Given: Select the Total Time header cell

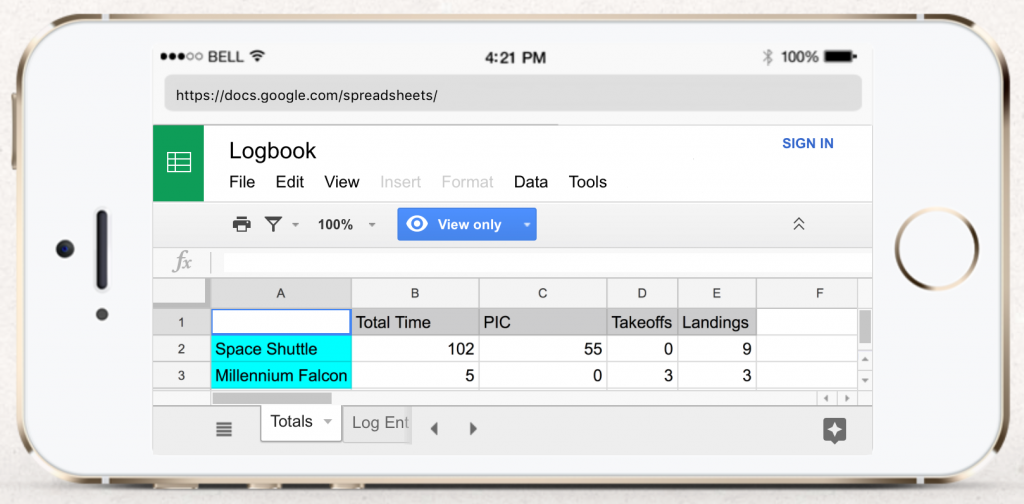Looking at the screenshot, I should click(415, 322).
